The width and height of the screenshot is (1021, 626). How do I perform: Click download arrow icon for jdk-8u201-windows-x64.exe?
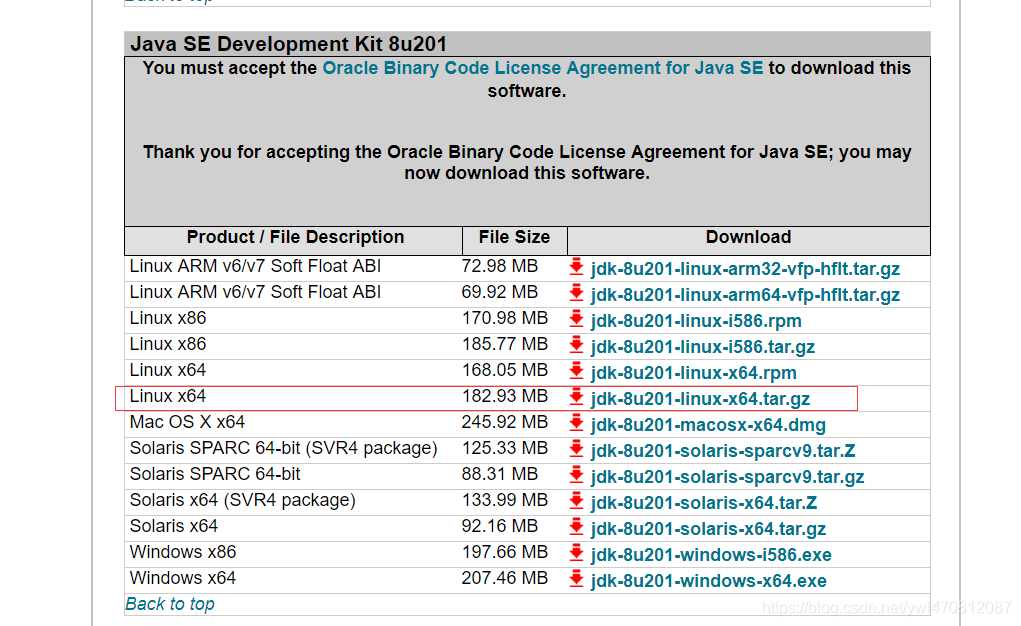pyautogui.click(x=576, y=580)
